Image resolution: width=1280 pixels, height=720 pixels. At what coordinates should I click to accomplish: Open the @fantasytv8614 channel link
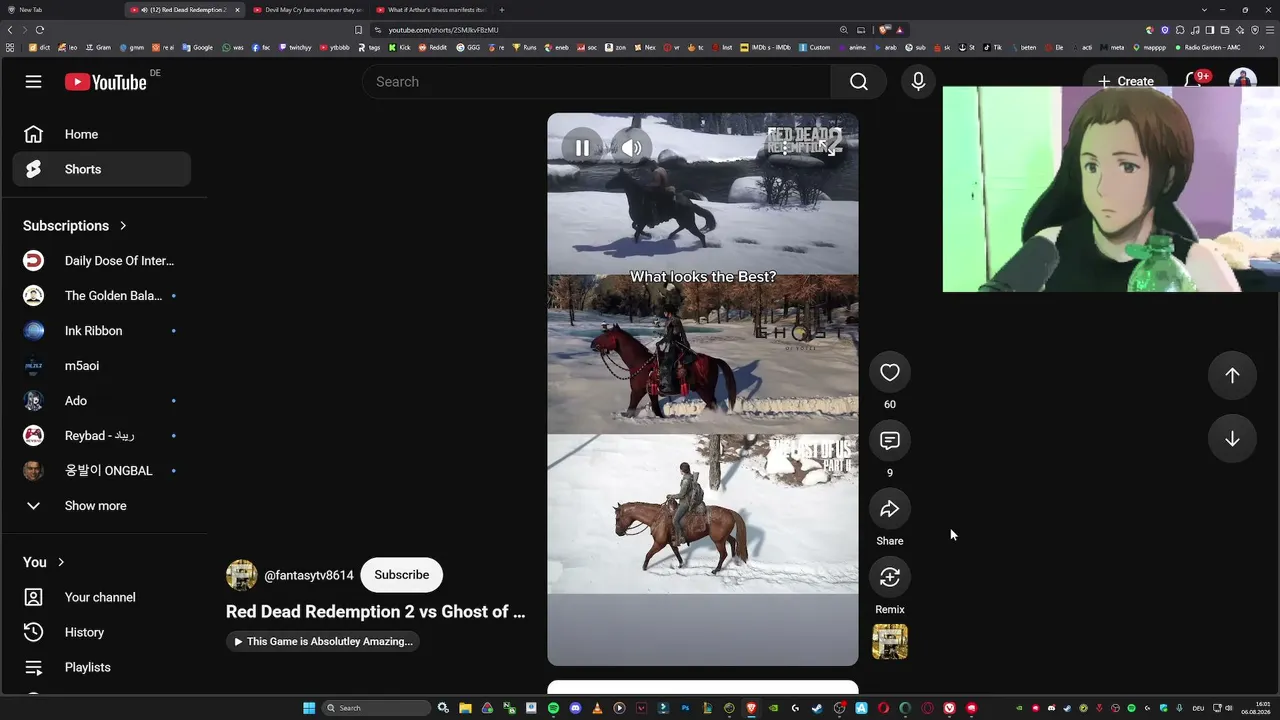pyautogui.click(x=309, y=576)
